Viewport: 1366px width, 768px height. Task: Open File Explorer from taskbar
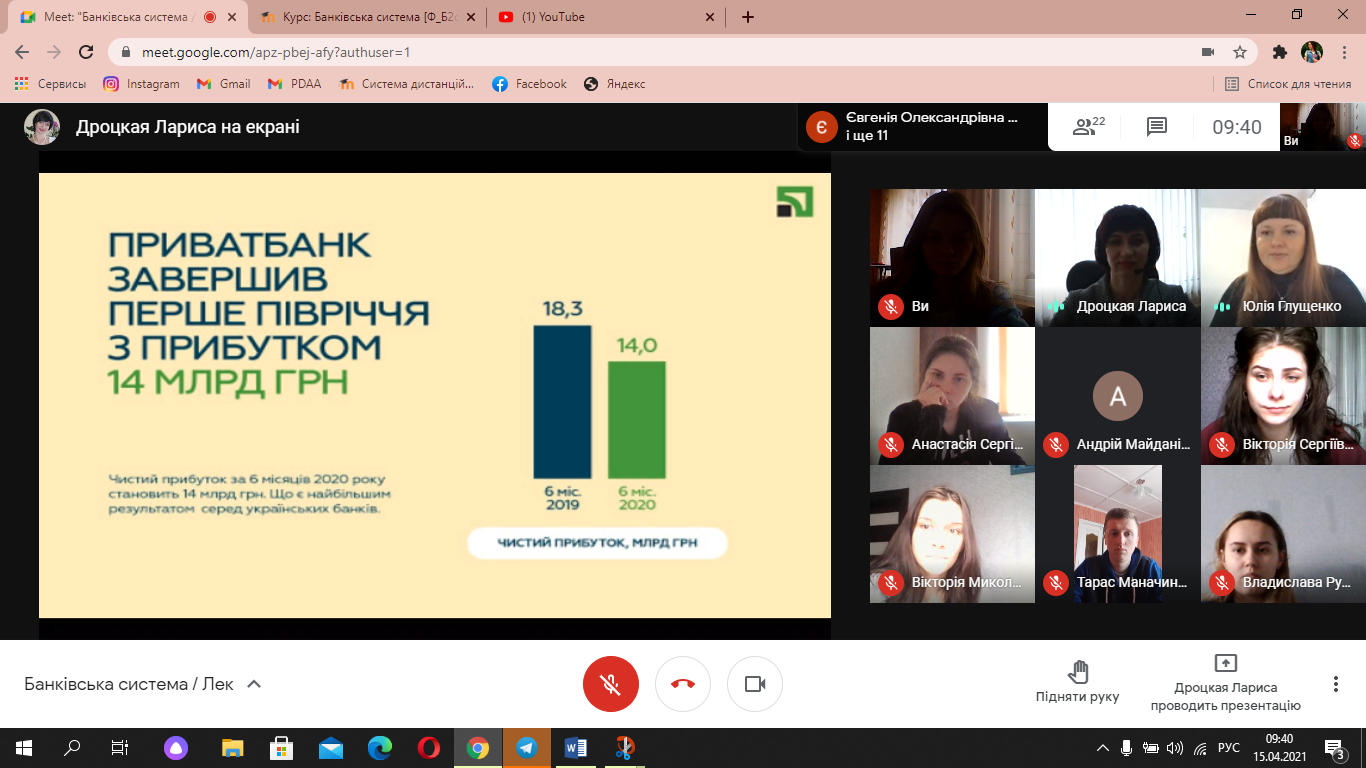232,748
